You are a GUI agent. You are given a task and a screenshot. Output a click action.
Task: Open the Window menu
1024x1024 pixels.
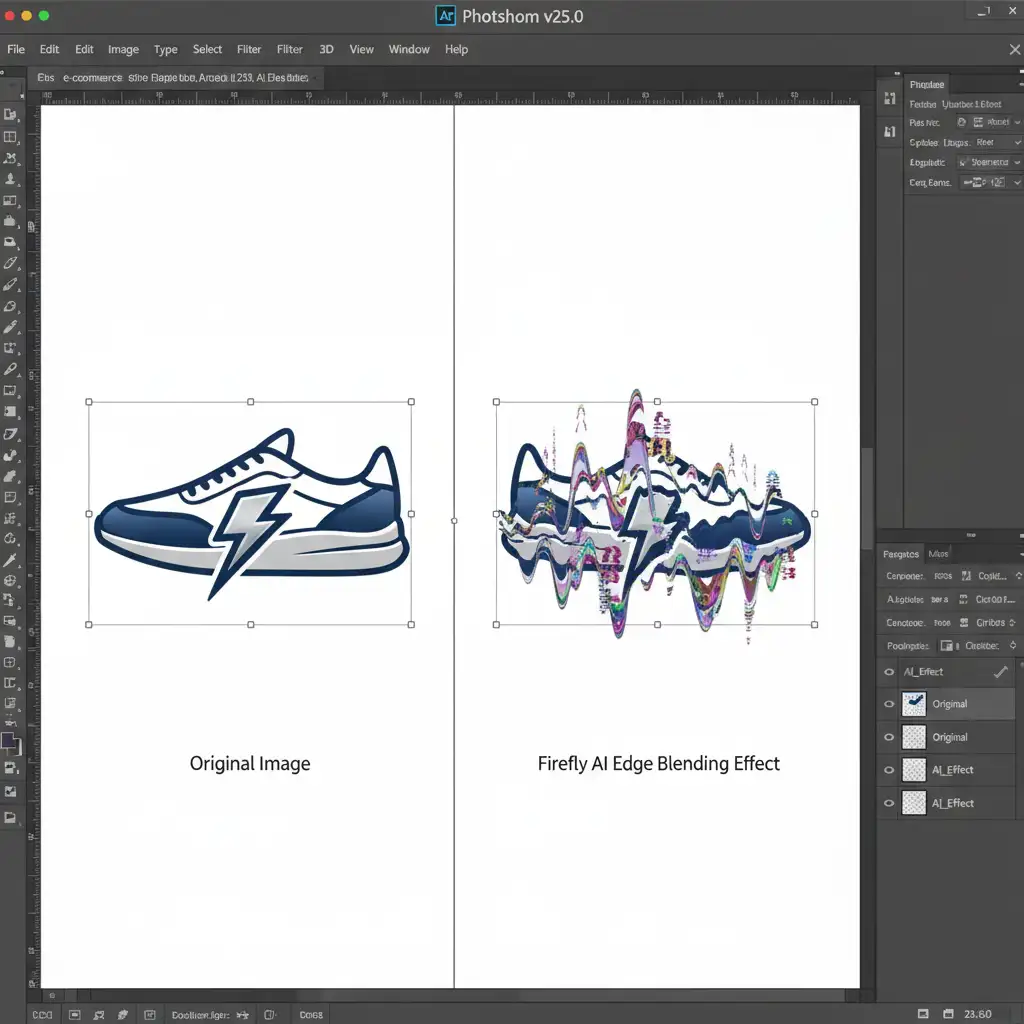coord(409,49)
